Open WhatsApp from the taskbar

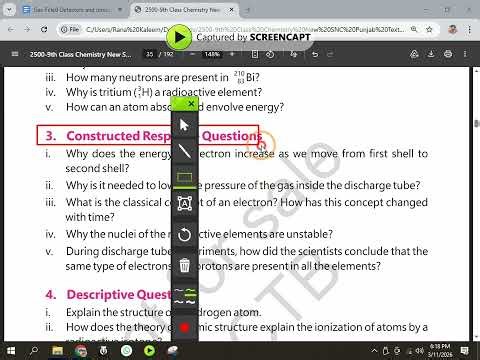tap(127, 351)
